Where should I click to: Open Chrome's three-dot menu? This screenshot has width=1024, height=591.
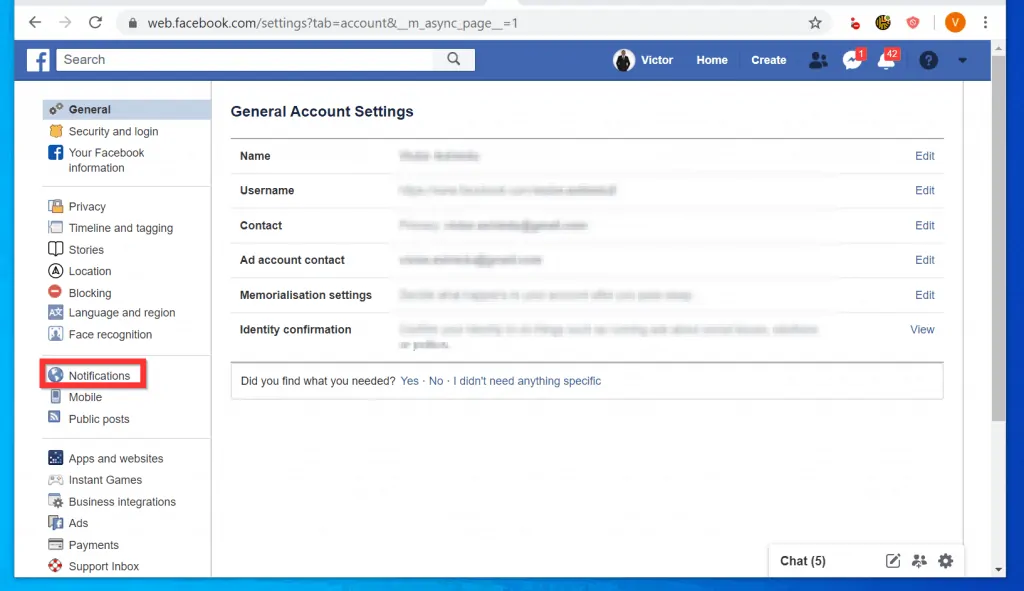[987, 22]
